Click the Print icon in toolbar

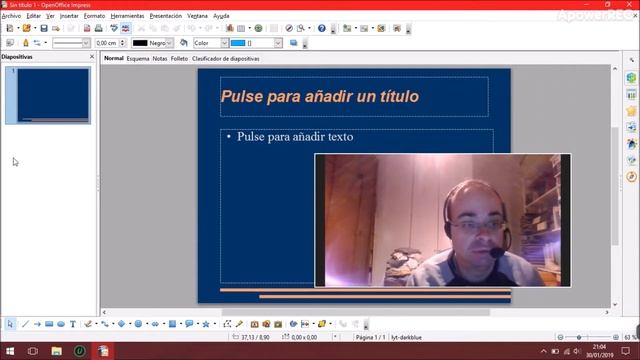98,28
